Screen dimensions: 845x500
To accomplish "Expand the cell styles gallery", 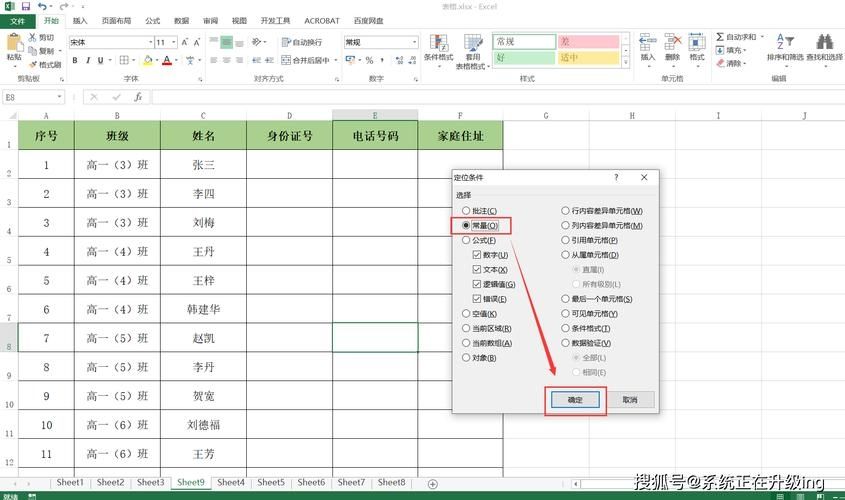I will pos(626,62).
